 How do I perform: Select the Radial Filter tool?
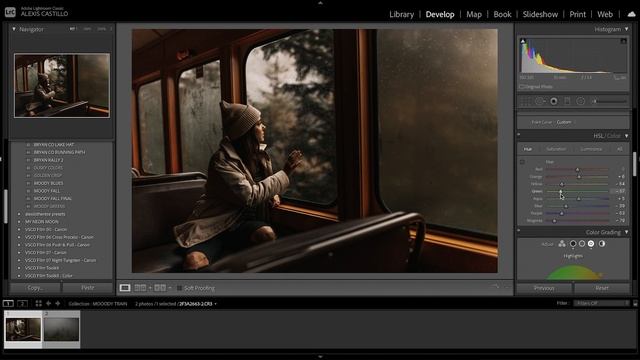click(x=580, y=101)
